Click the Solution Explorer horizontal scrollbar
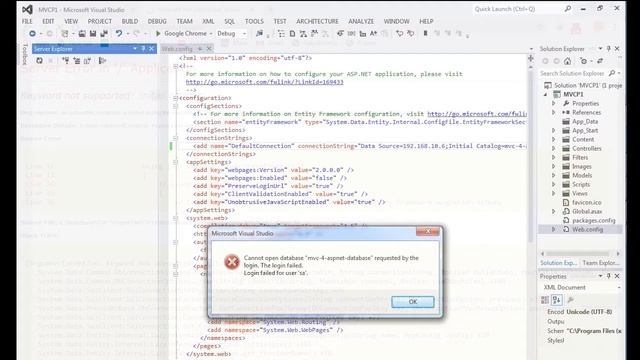The width and height of the screenshot is (640, 360). tap(580, 253)
